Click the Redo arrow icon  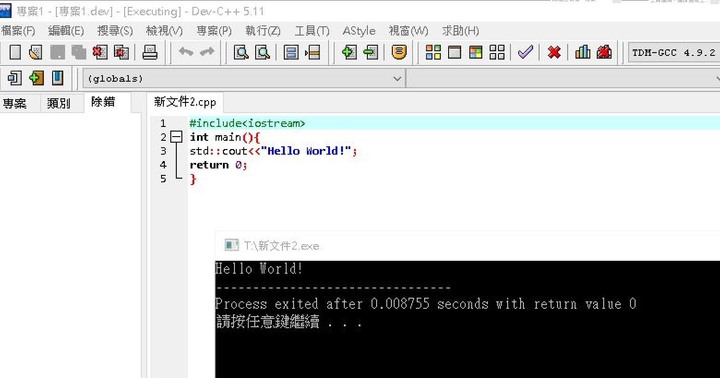(207, 52)
